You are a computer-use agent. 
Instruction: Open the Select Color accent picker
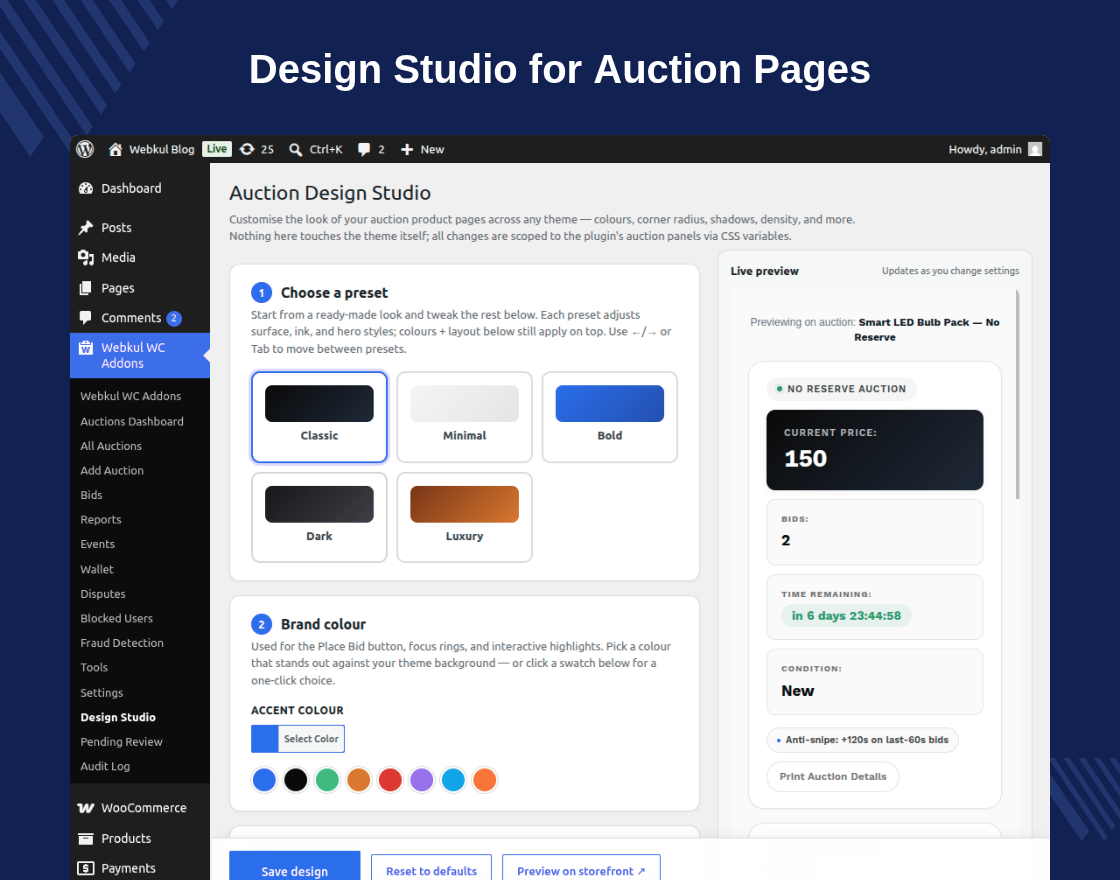pos(298,739)
